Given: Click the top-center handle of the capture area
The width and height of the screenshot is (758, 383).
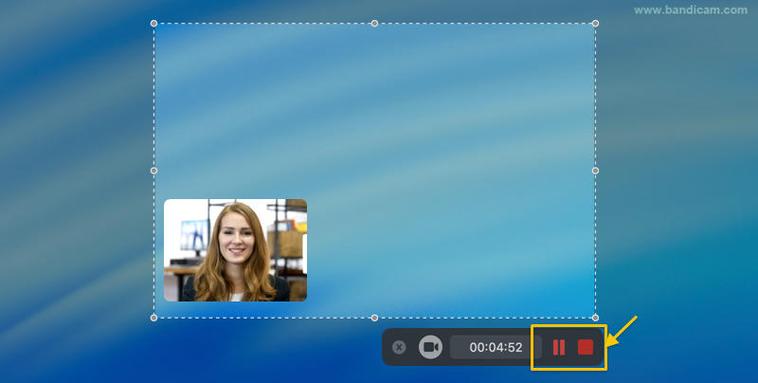Looking at the screenshot, I should tap(374, 23).
